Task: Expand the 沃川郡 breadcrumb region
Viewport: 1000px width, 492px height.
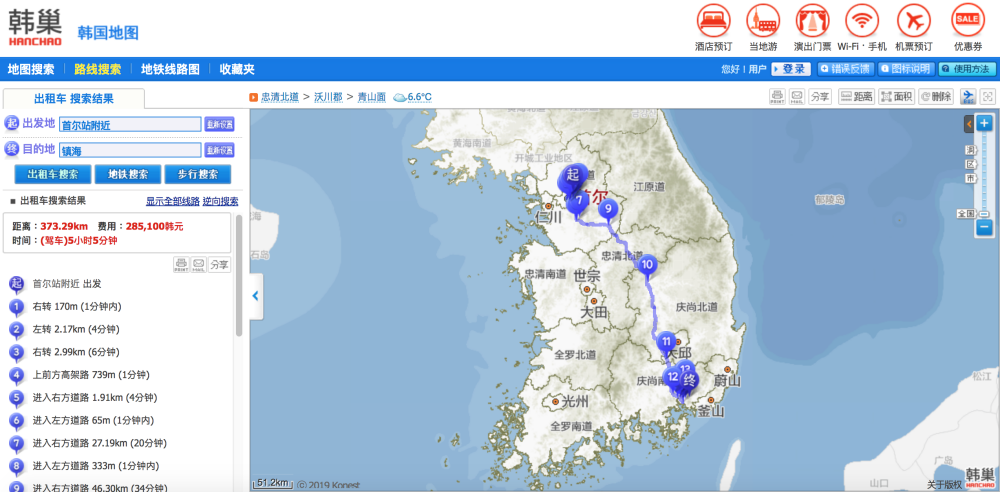Action: click(x=328, y=97)
